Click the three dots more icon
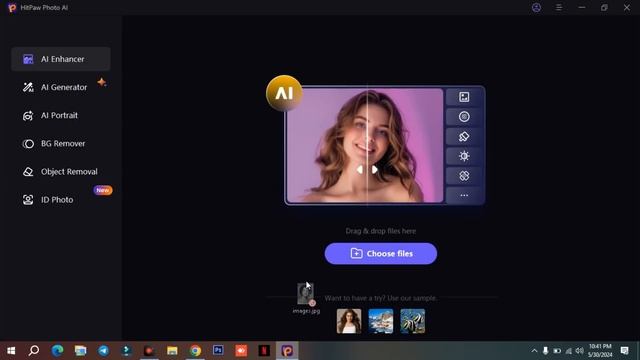Screen dimensions: 640x360 [x=464, y=196]
